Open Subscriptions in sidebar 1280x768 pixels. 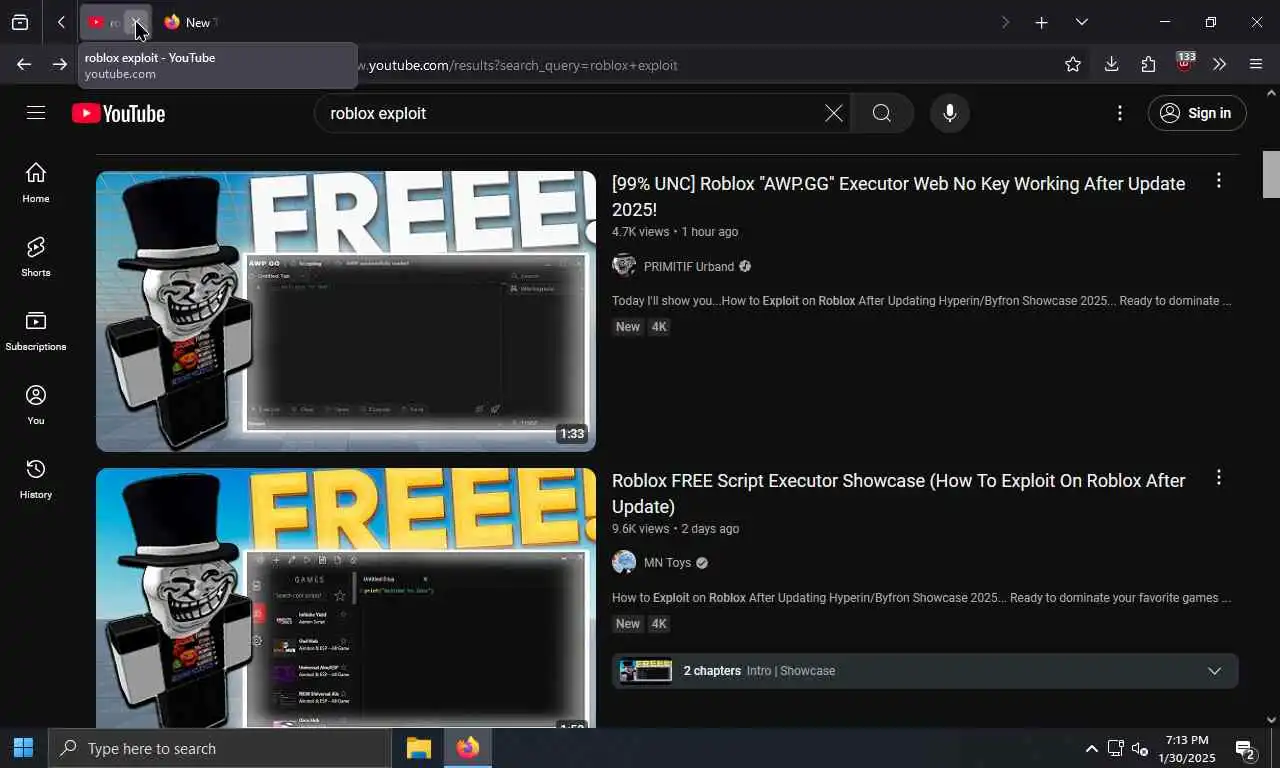[36, 331]
